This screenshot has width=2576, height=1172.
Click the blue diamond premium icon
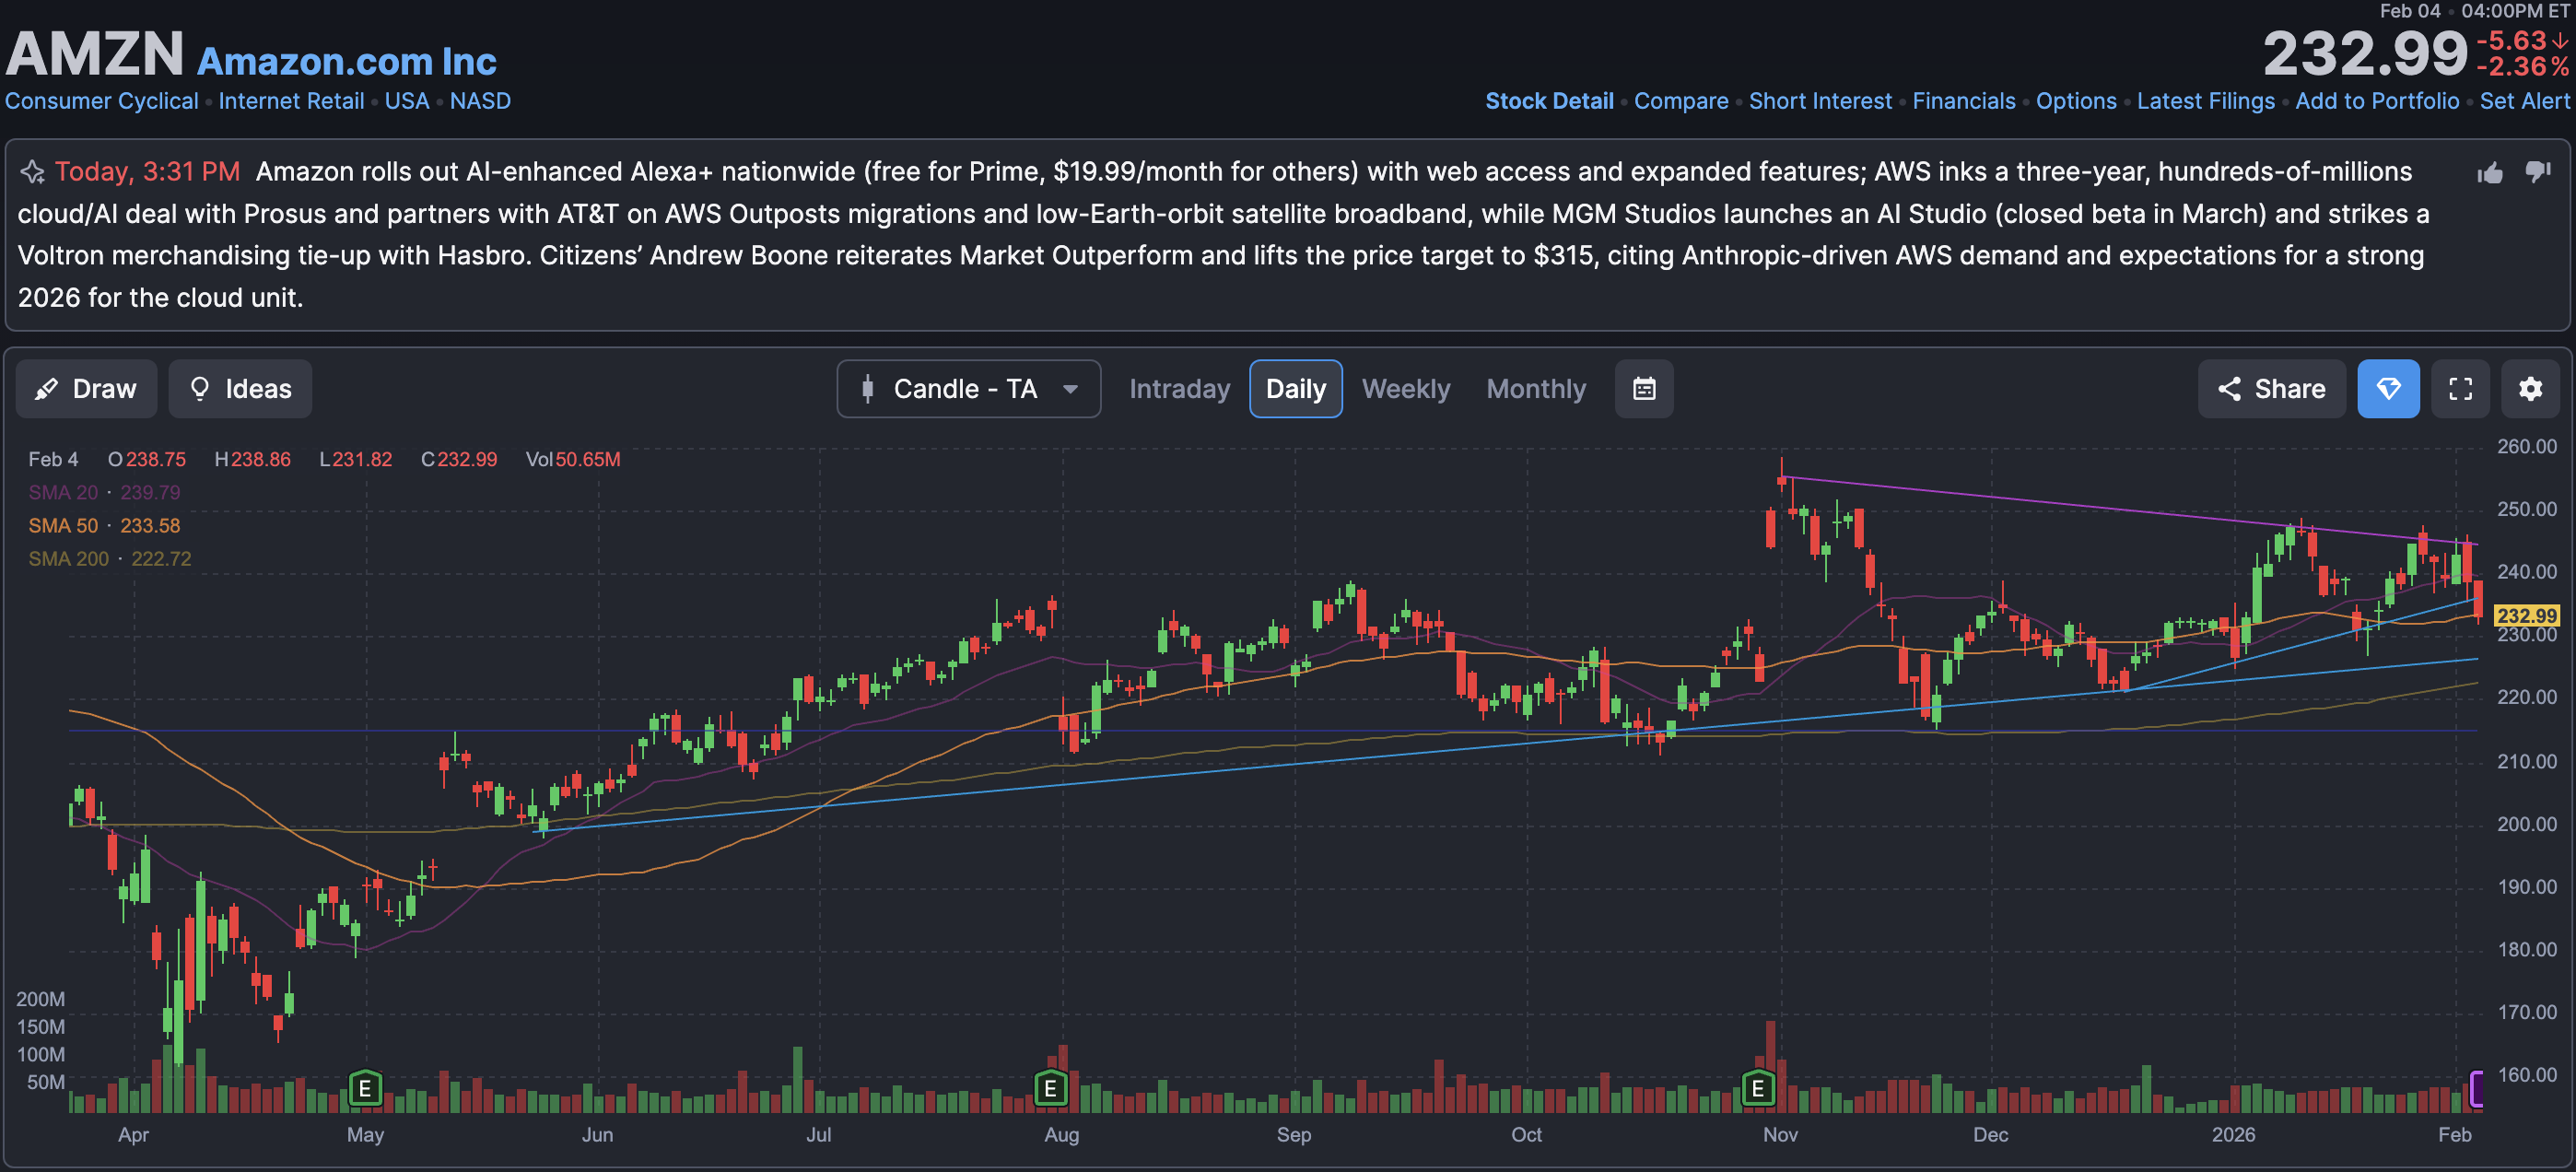(2388, 389)
